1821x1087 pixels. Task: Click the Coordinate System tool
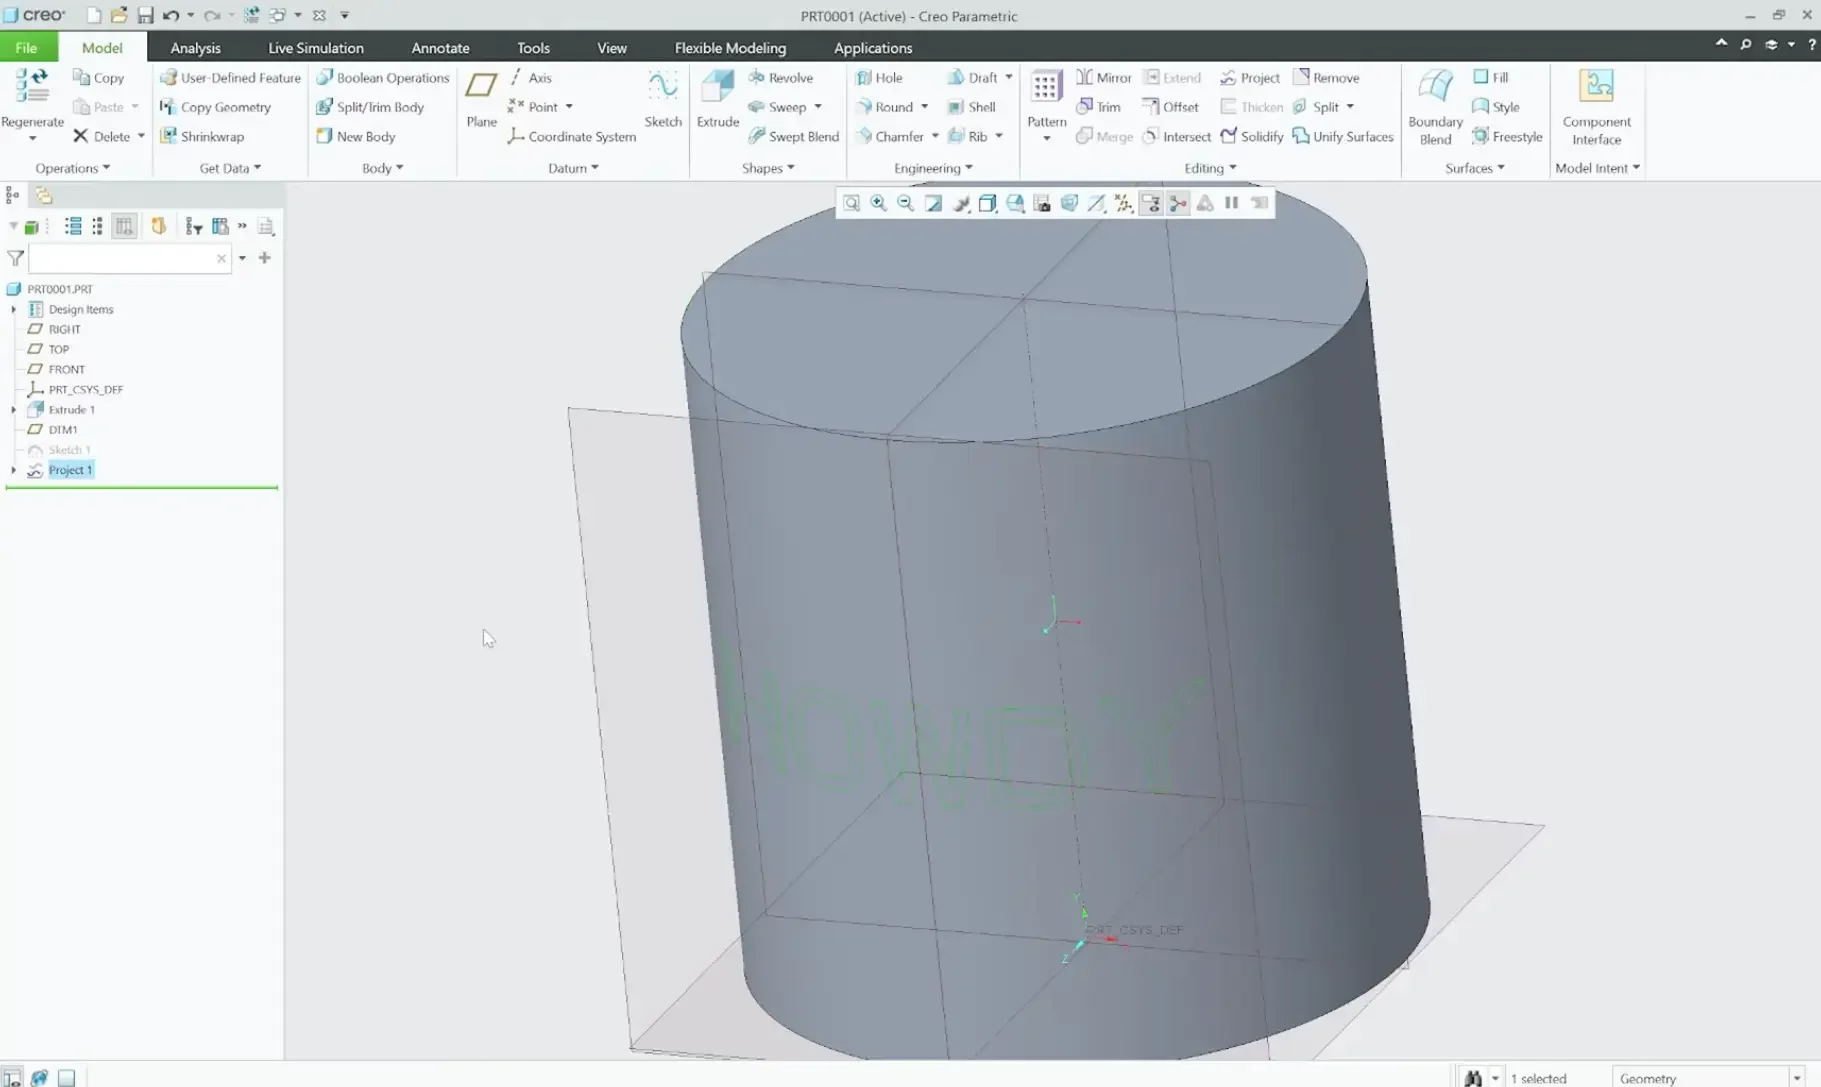[571, 136]
